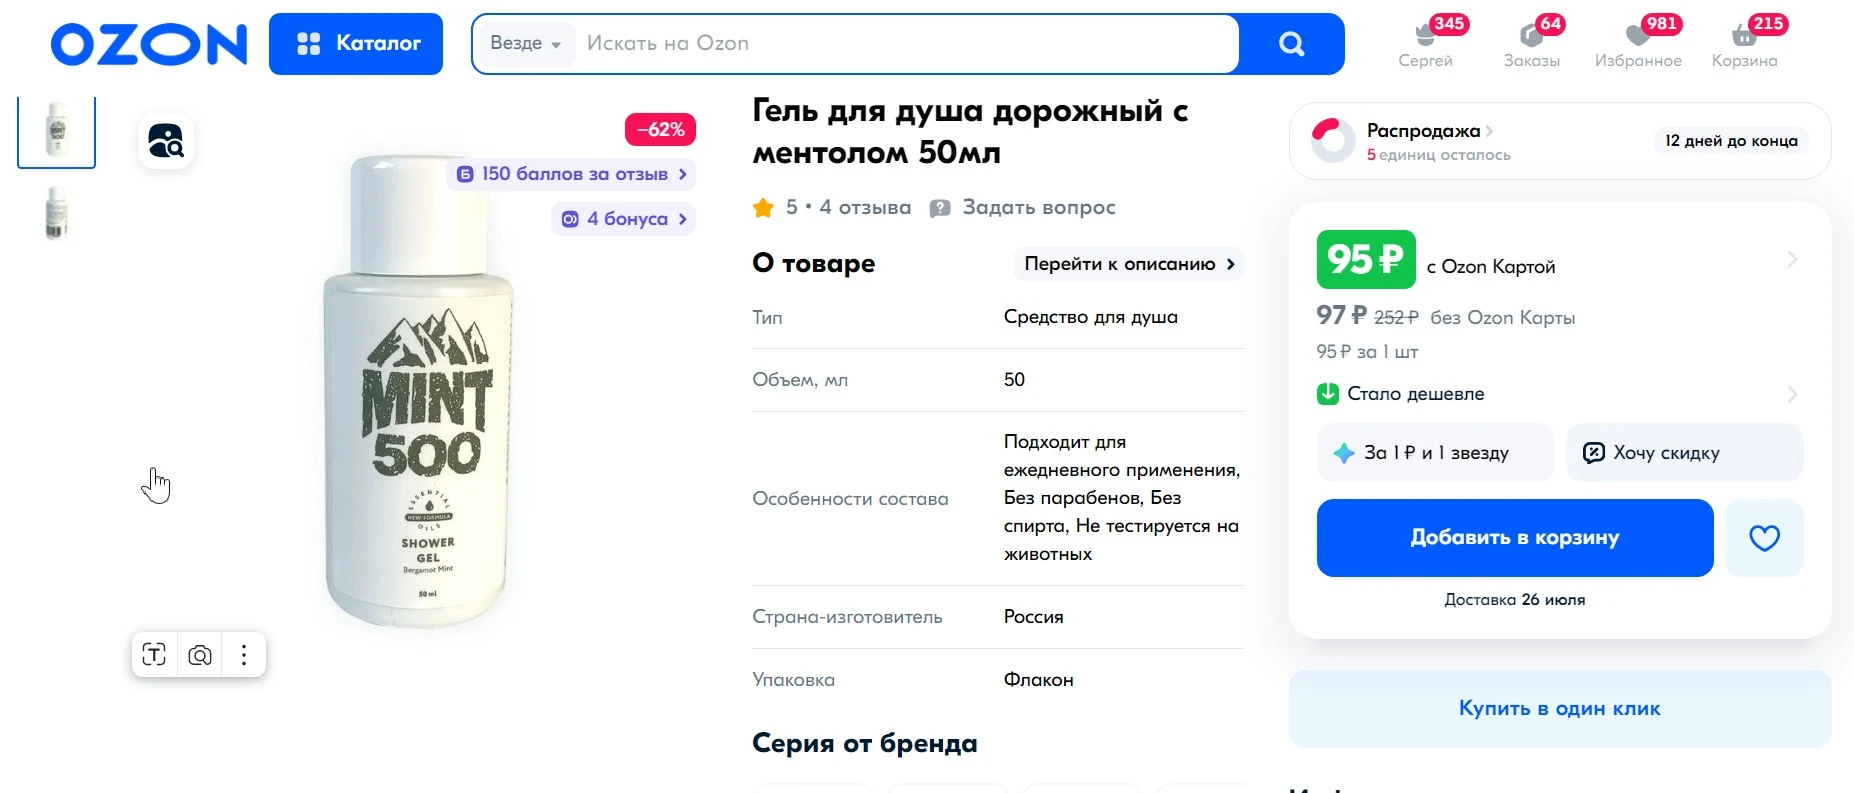Click the gold star rating icon
The width and height of the screenshot is (1854, 793).
(x=763, y=208)
